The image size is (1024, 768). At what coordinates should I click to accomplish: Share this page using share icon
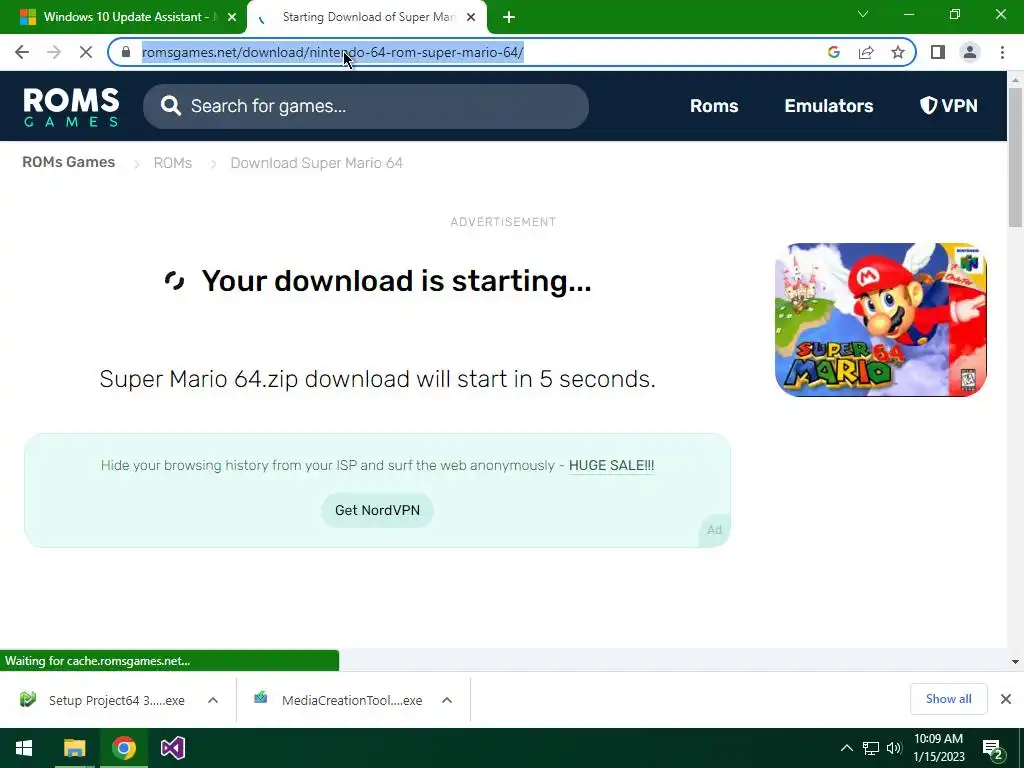point(866,52)
